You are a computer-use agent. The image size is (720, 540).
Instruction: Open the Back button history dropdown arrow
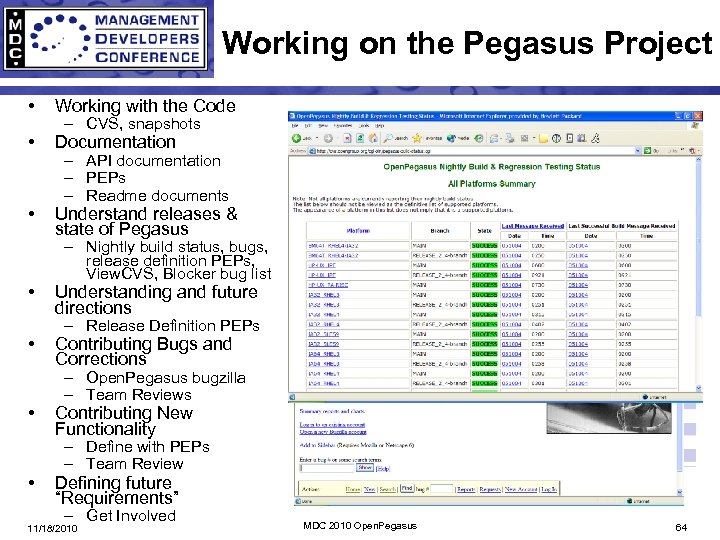pos(317,138)
